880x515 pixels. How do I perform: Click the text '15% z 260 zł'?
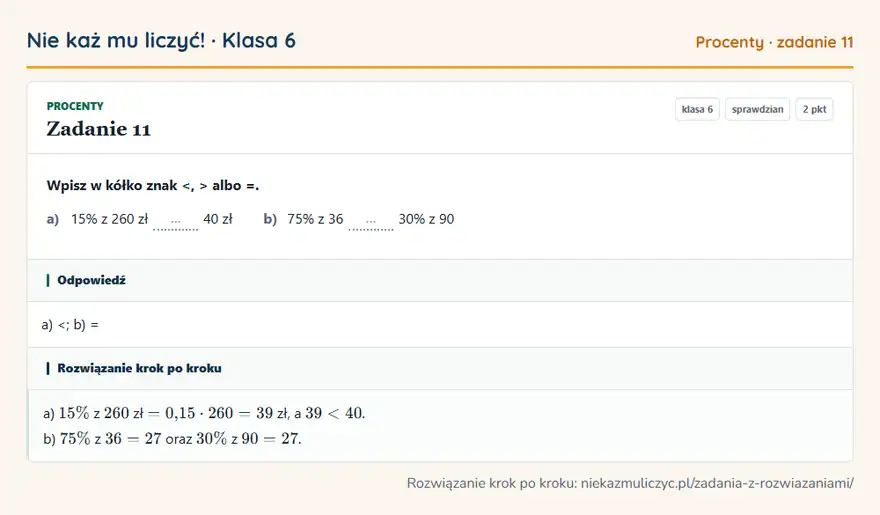pos(109,219)
